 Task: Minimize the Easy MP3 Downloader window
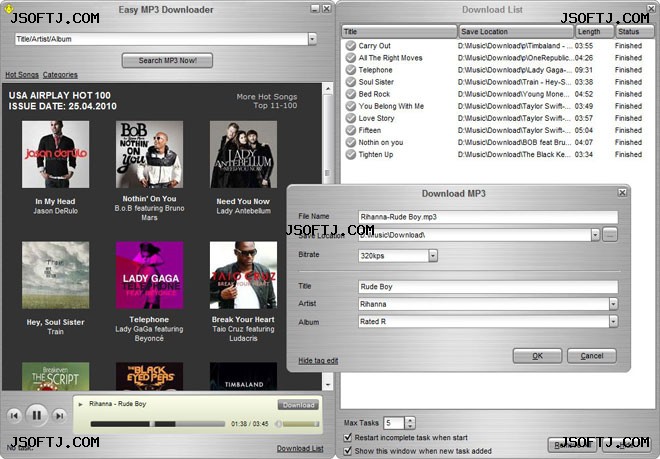pos(315,8)
